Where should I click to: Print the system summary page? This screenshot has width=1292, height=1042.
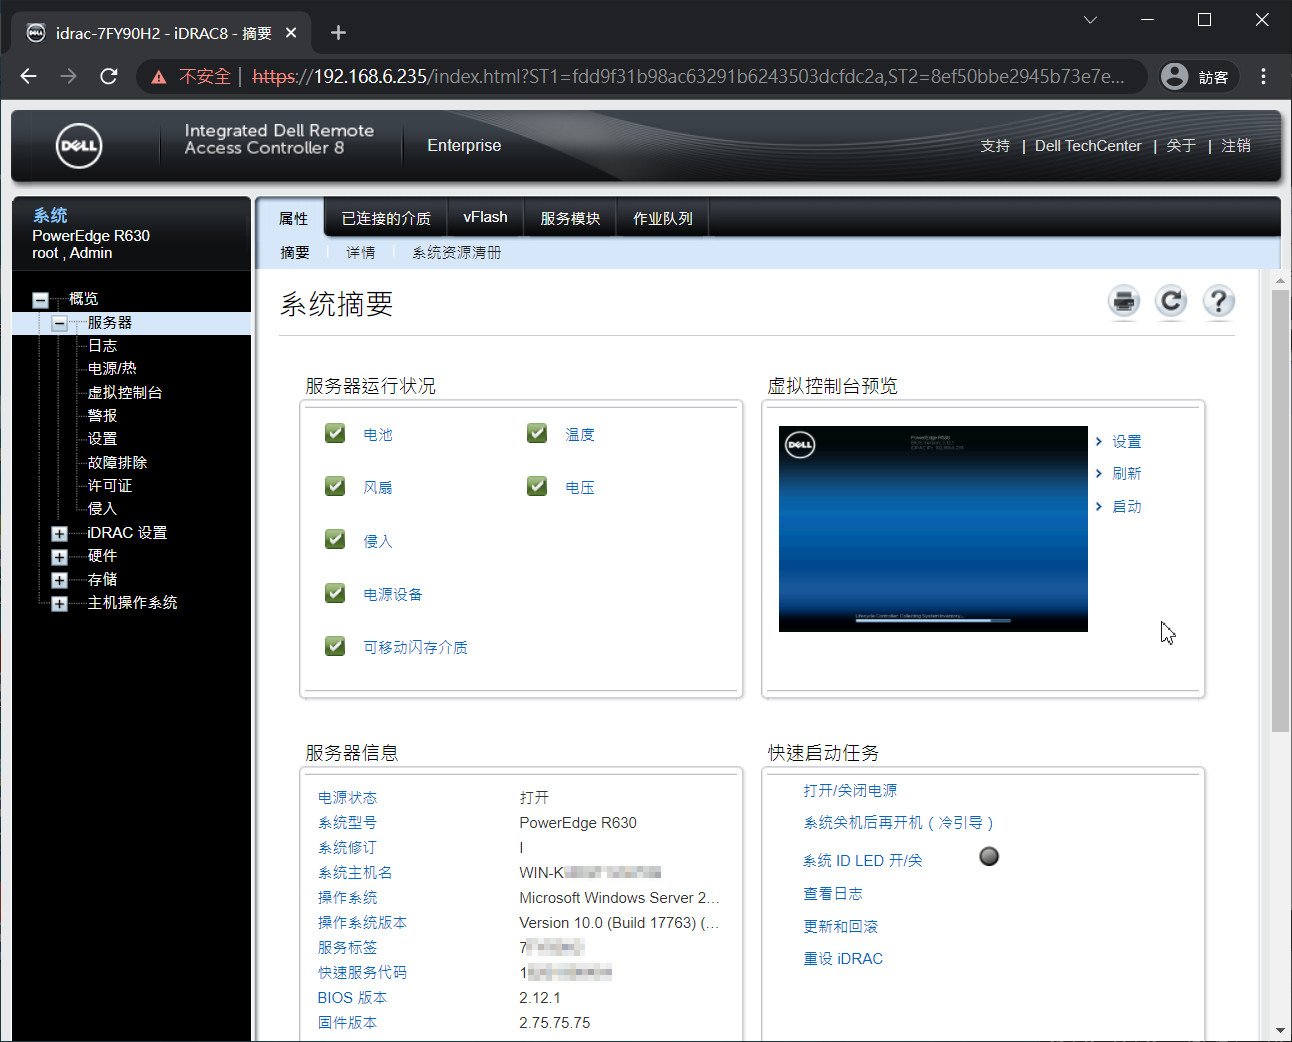coord(1124,301)
